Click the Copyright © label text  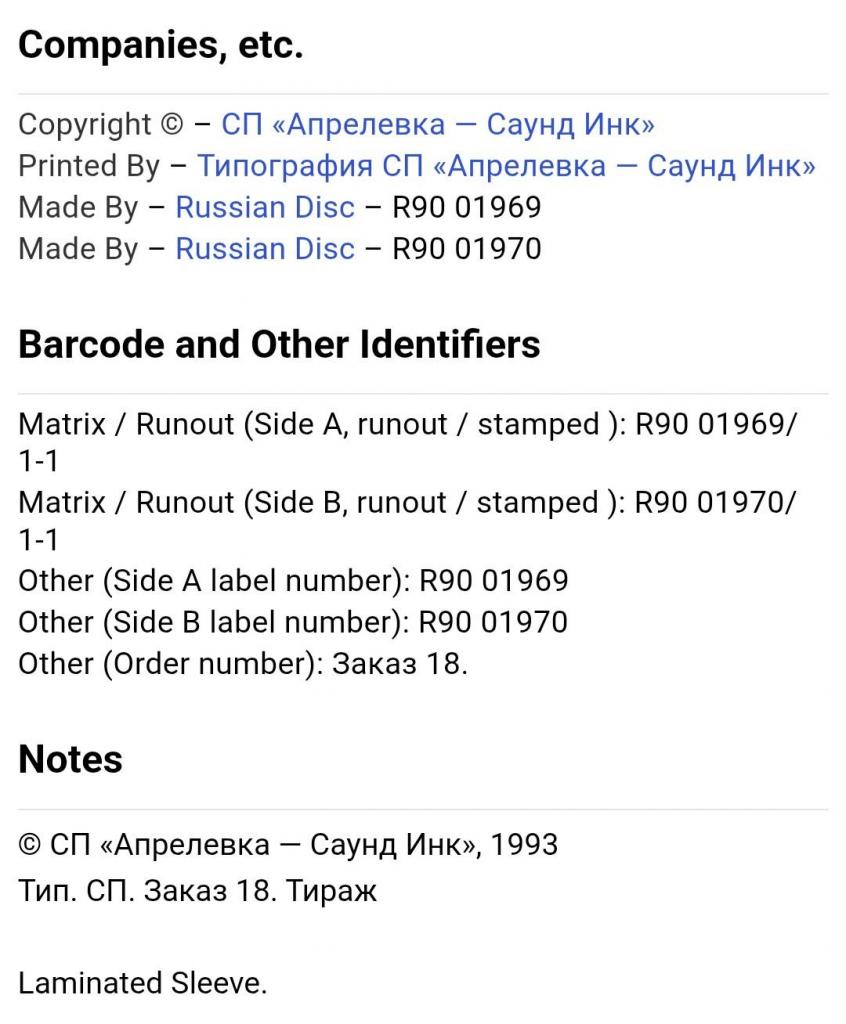[100, 125]
